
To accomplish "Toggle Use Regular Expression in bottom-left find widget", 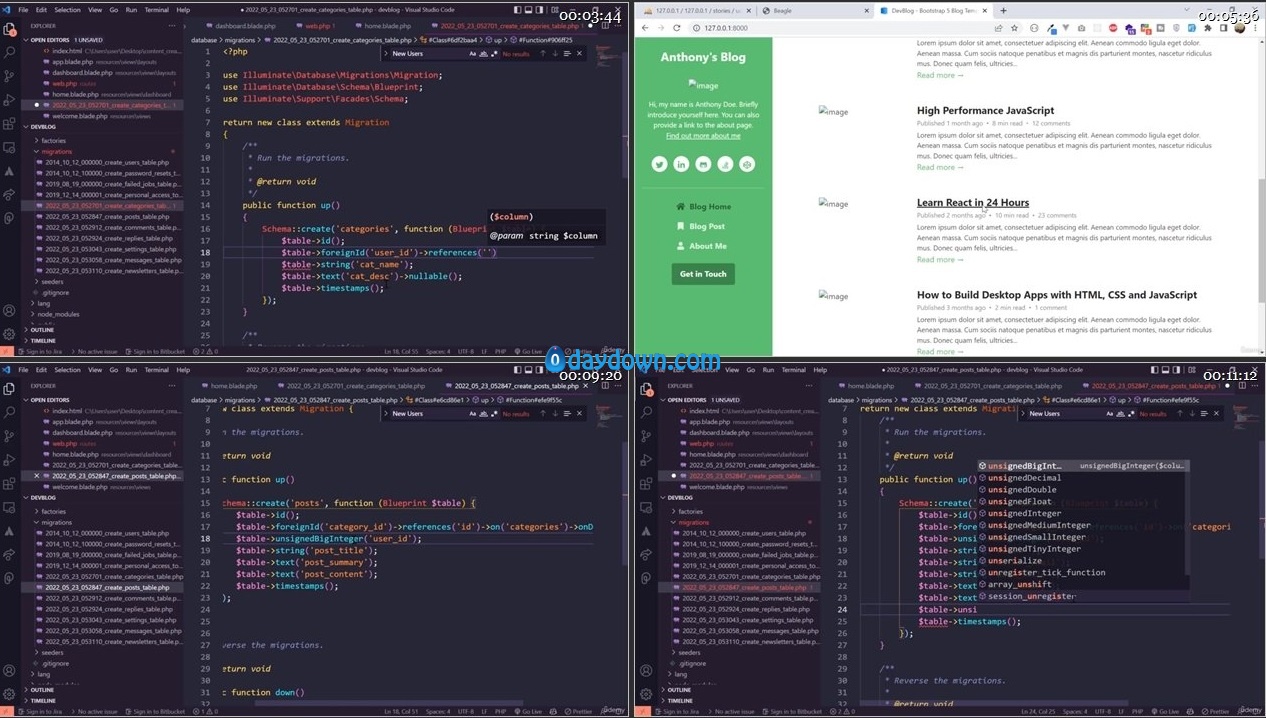I will (496, 413).
